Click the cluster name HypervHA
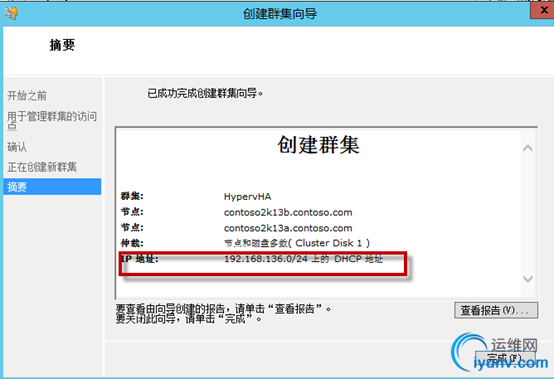This screenshot has height=379, width=554. coord(247,196)
